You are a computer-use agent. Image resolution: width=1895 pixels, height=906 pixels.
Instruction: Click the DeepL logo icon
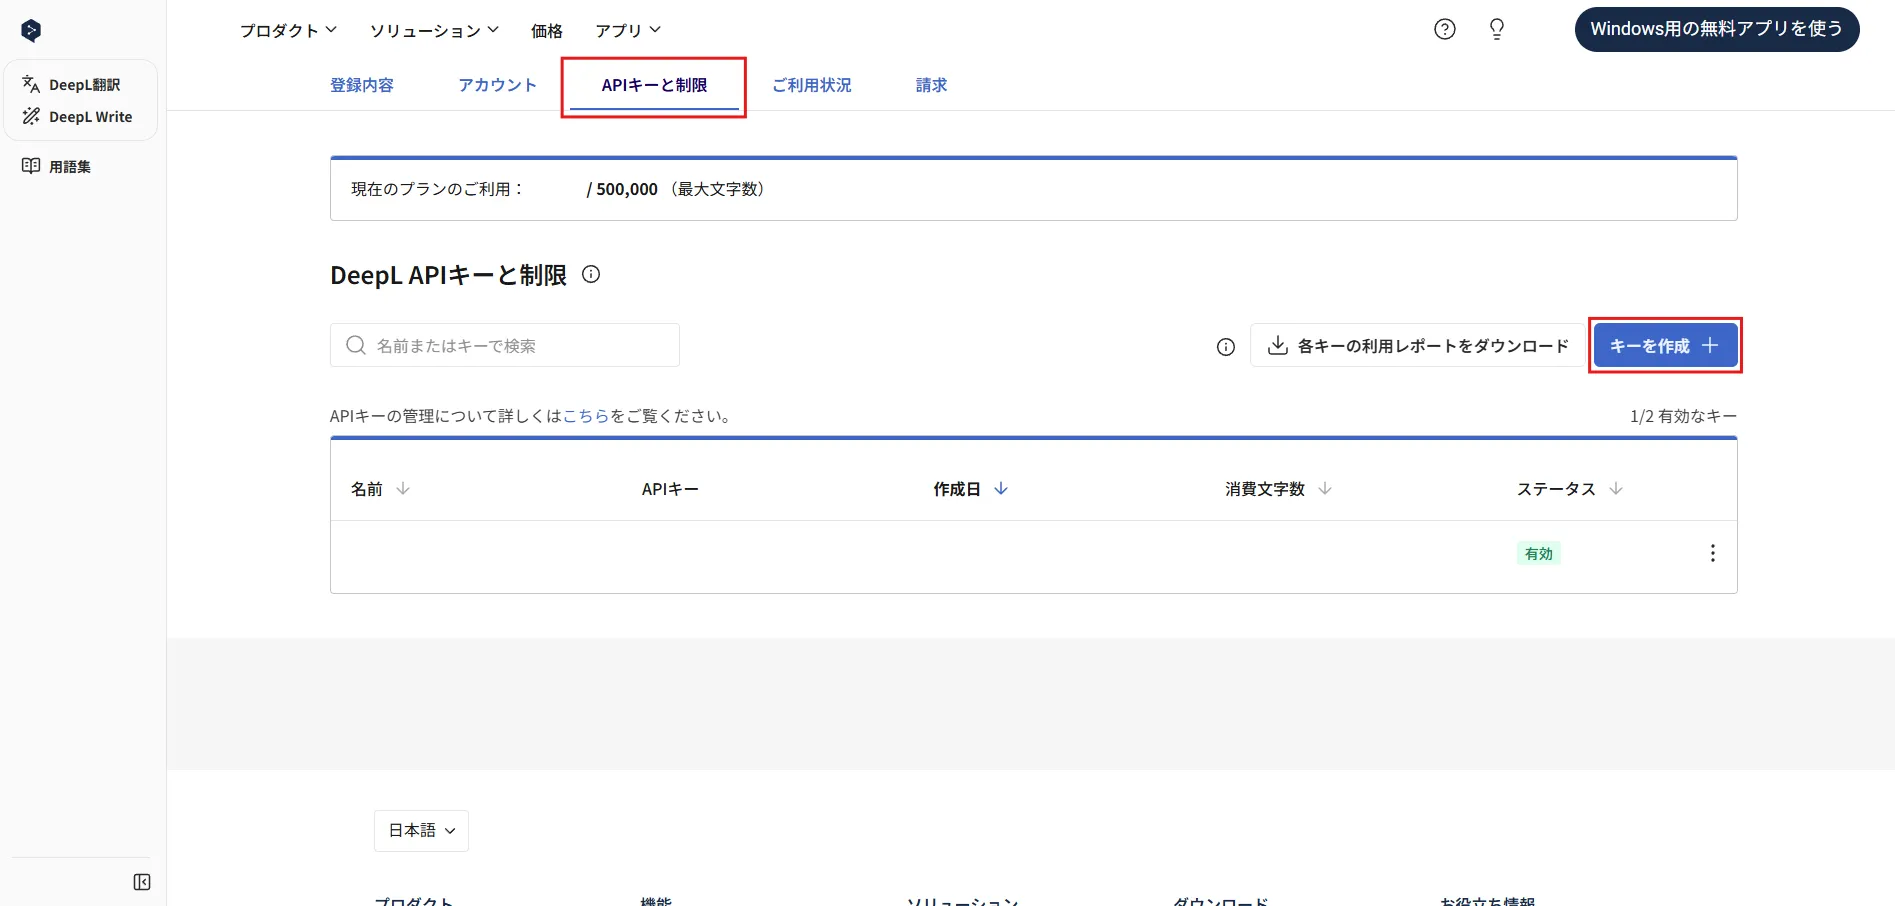pyautogui.click(x=31, y=31)
